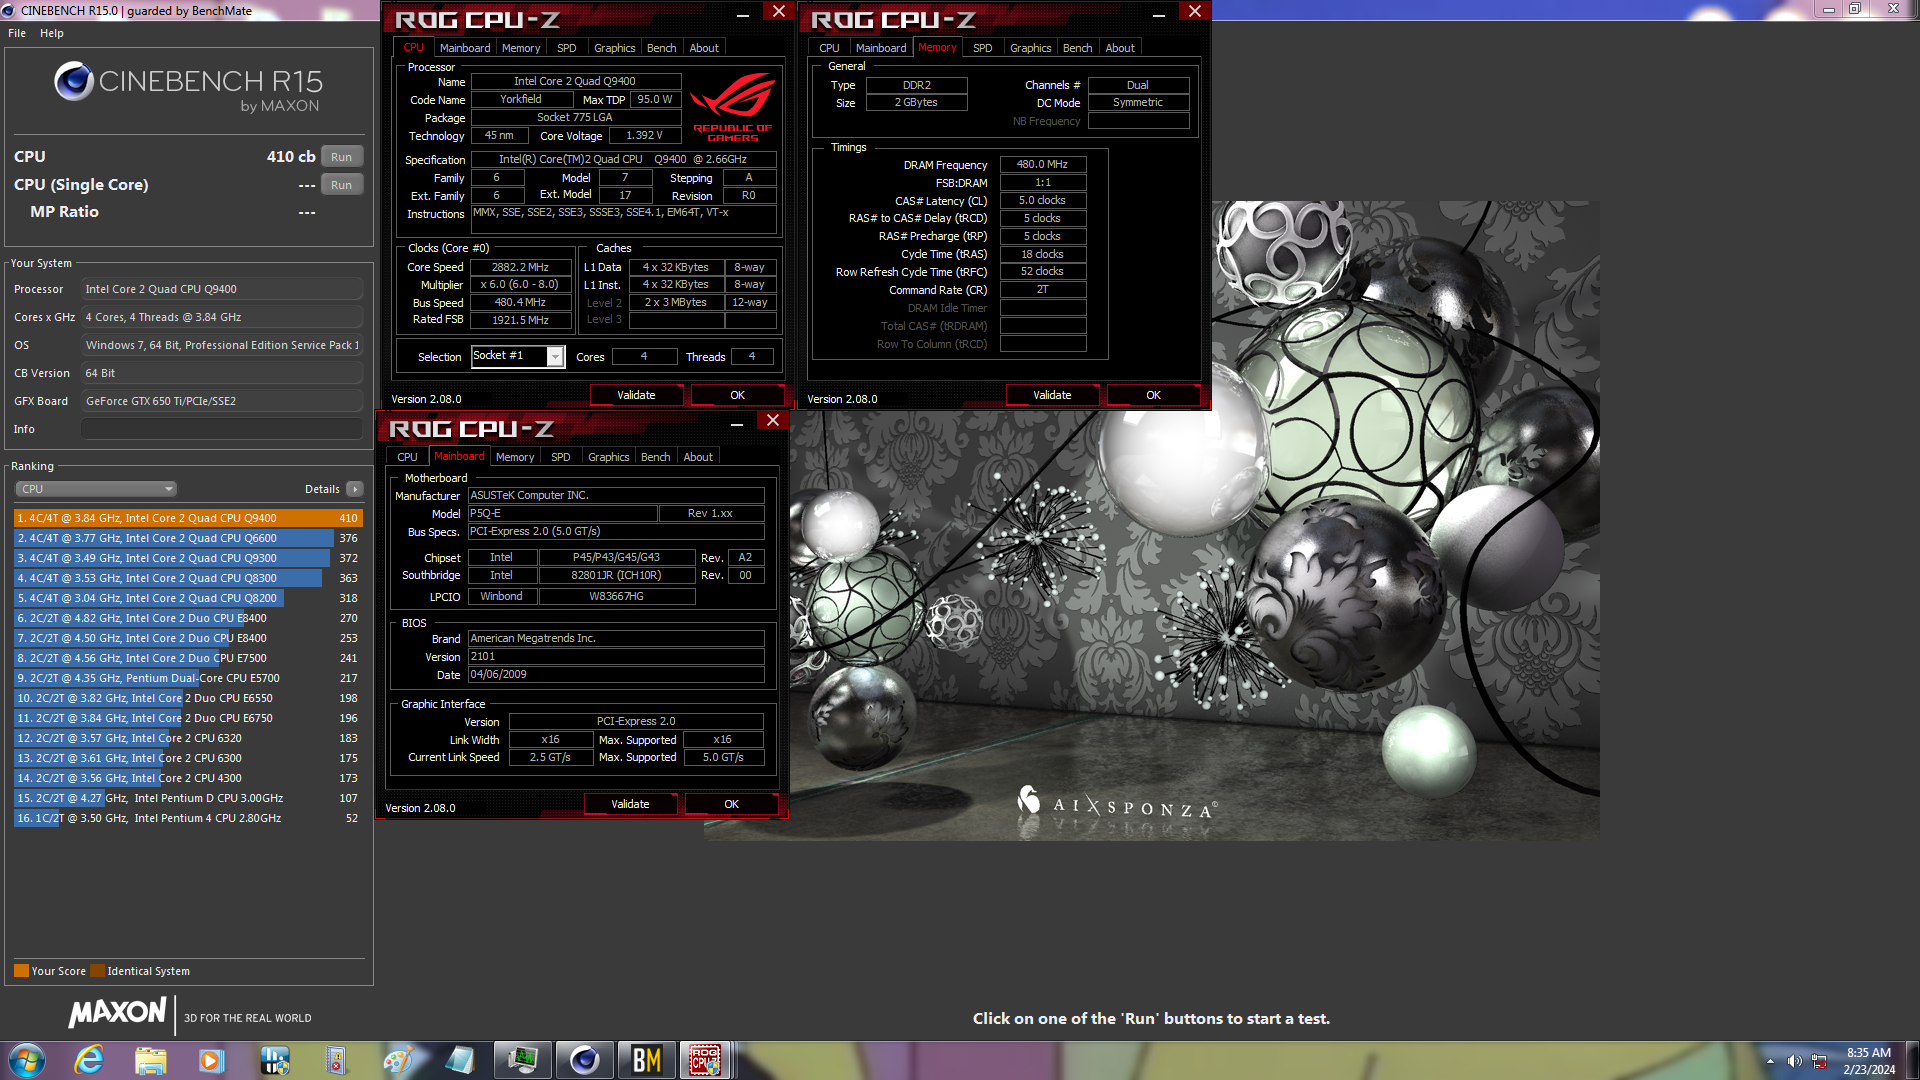
Task: Open the Windows Start menu orb
Action: (x=27, y=1060)
